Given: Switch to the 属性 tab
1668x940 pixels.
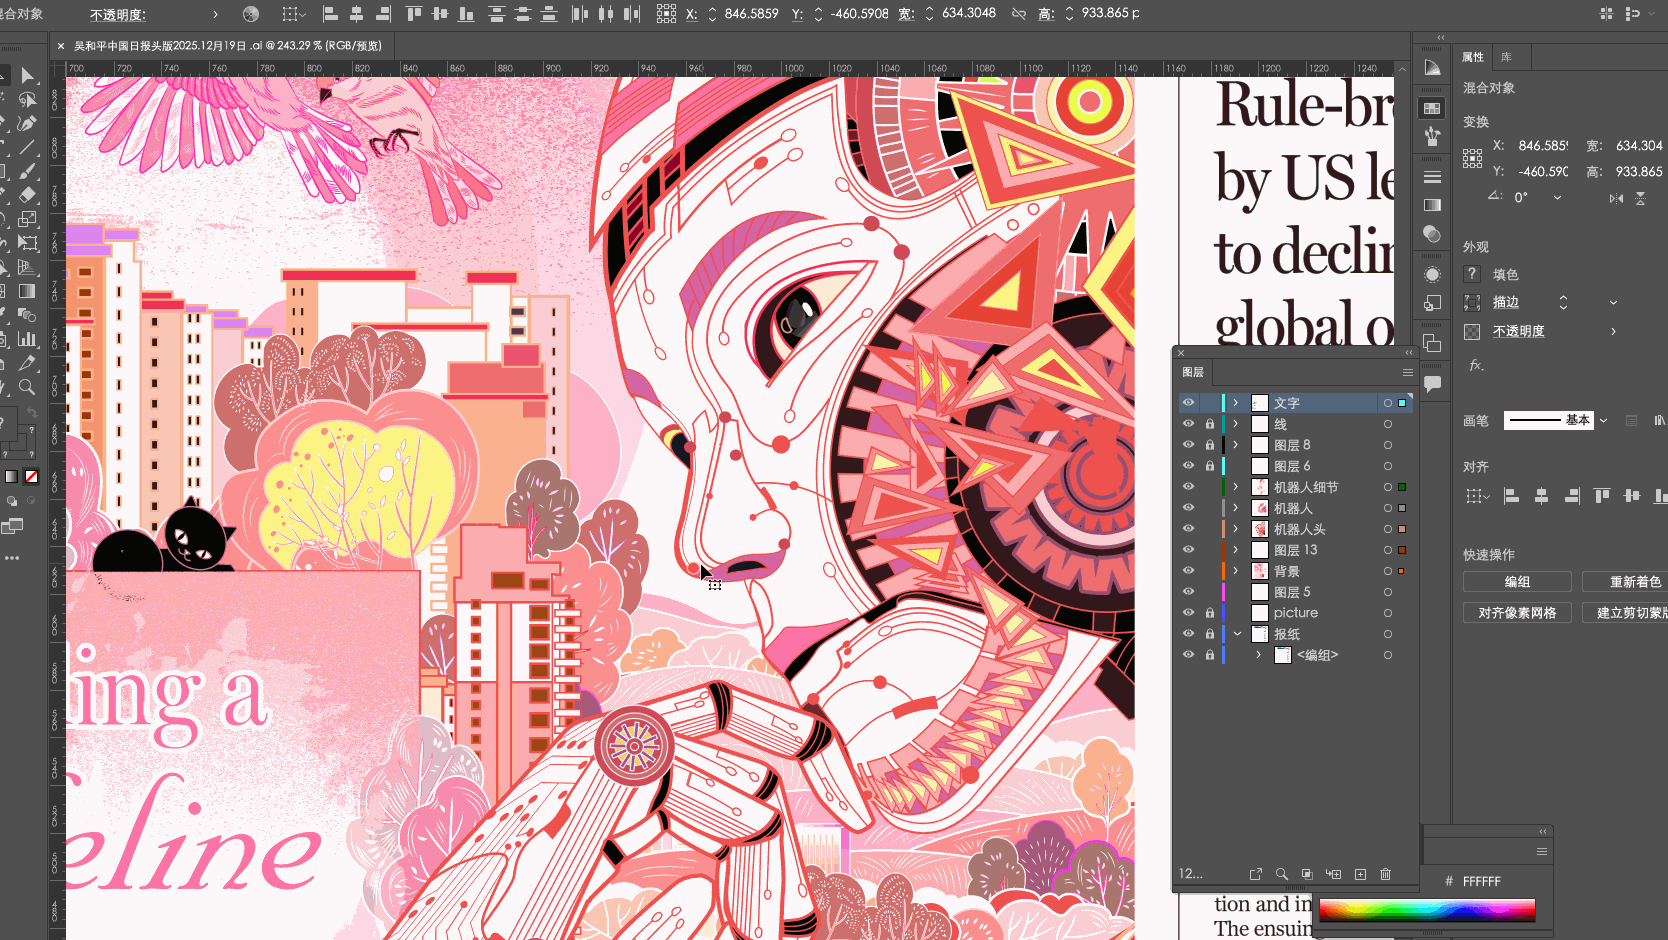Looking at the screenshot, I should click(1473, 57).
